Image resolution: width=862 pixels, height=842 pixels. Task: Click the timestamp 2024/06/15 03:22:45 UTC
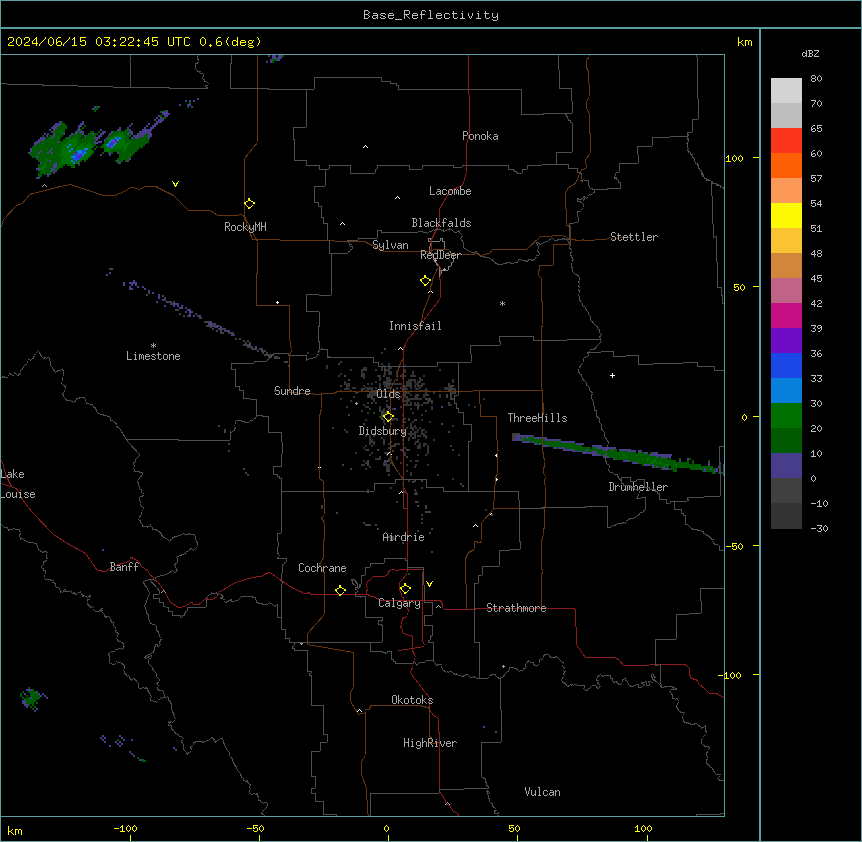99,42
